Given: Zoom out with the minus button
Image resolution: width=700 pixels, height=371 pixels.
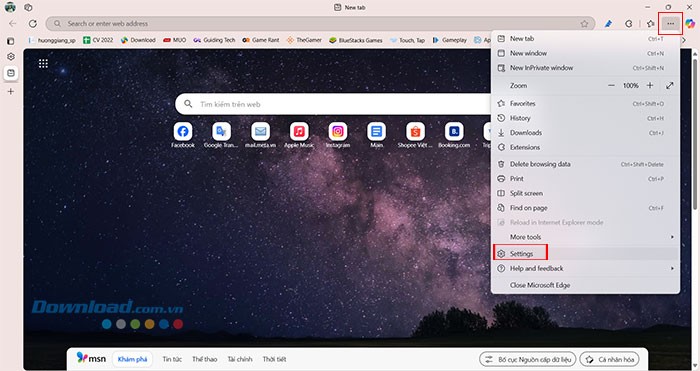Looking at the screenshot, I should click(x=611, y=85).
